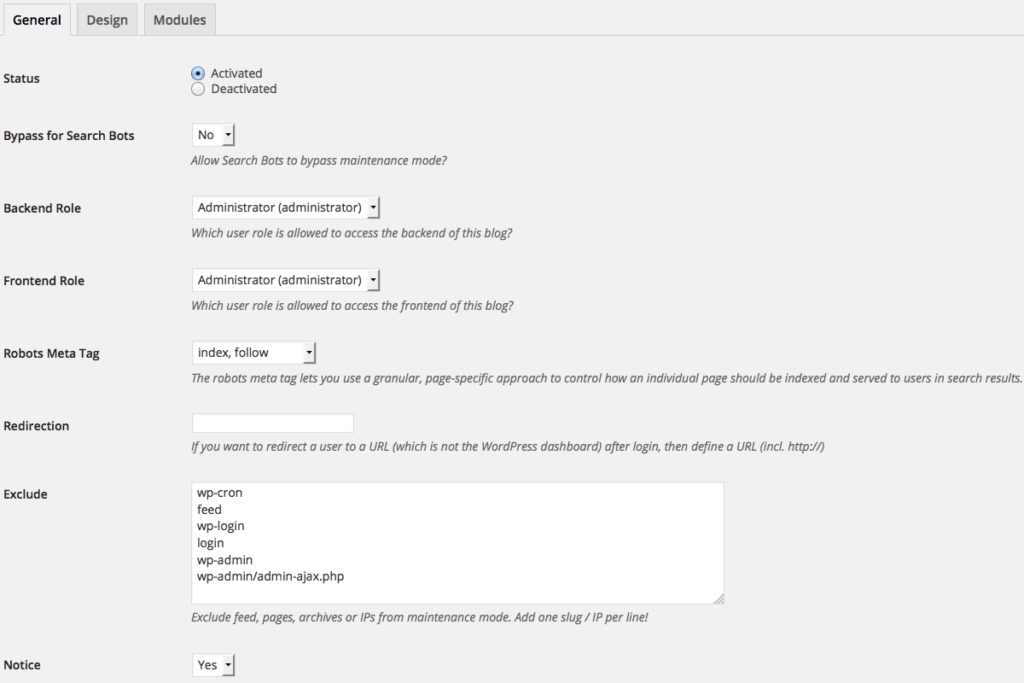The height and width of the screenshot is (683, 1024).
Task: Expand the Frontend Role dropdown
Action: click(286, 280)
